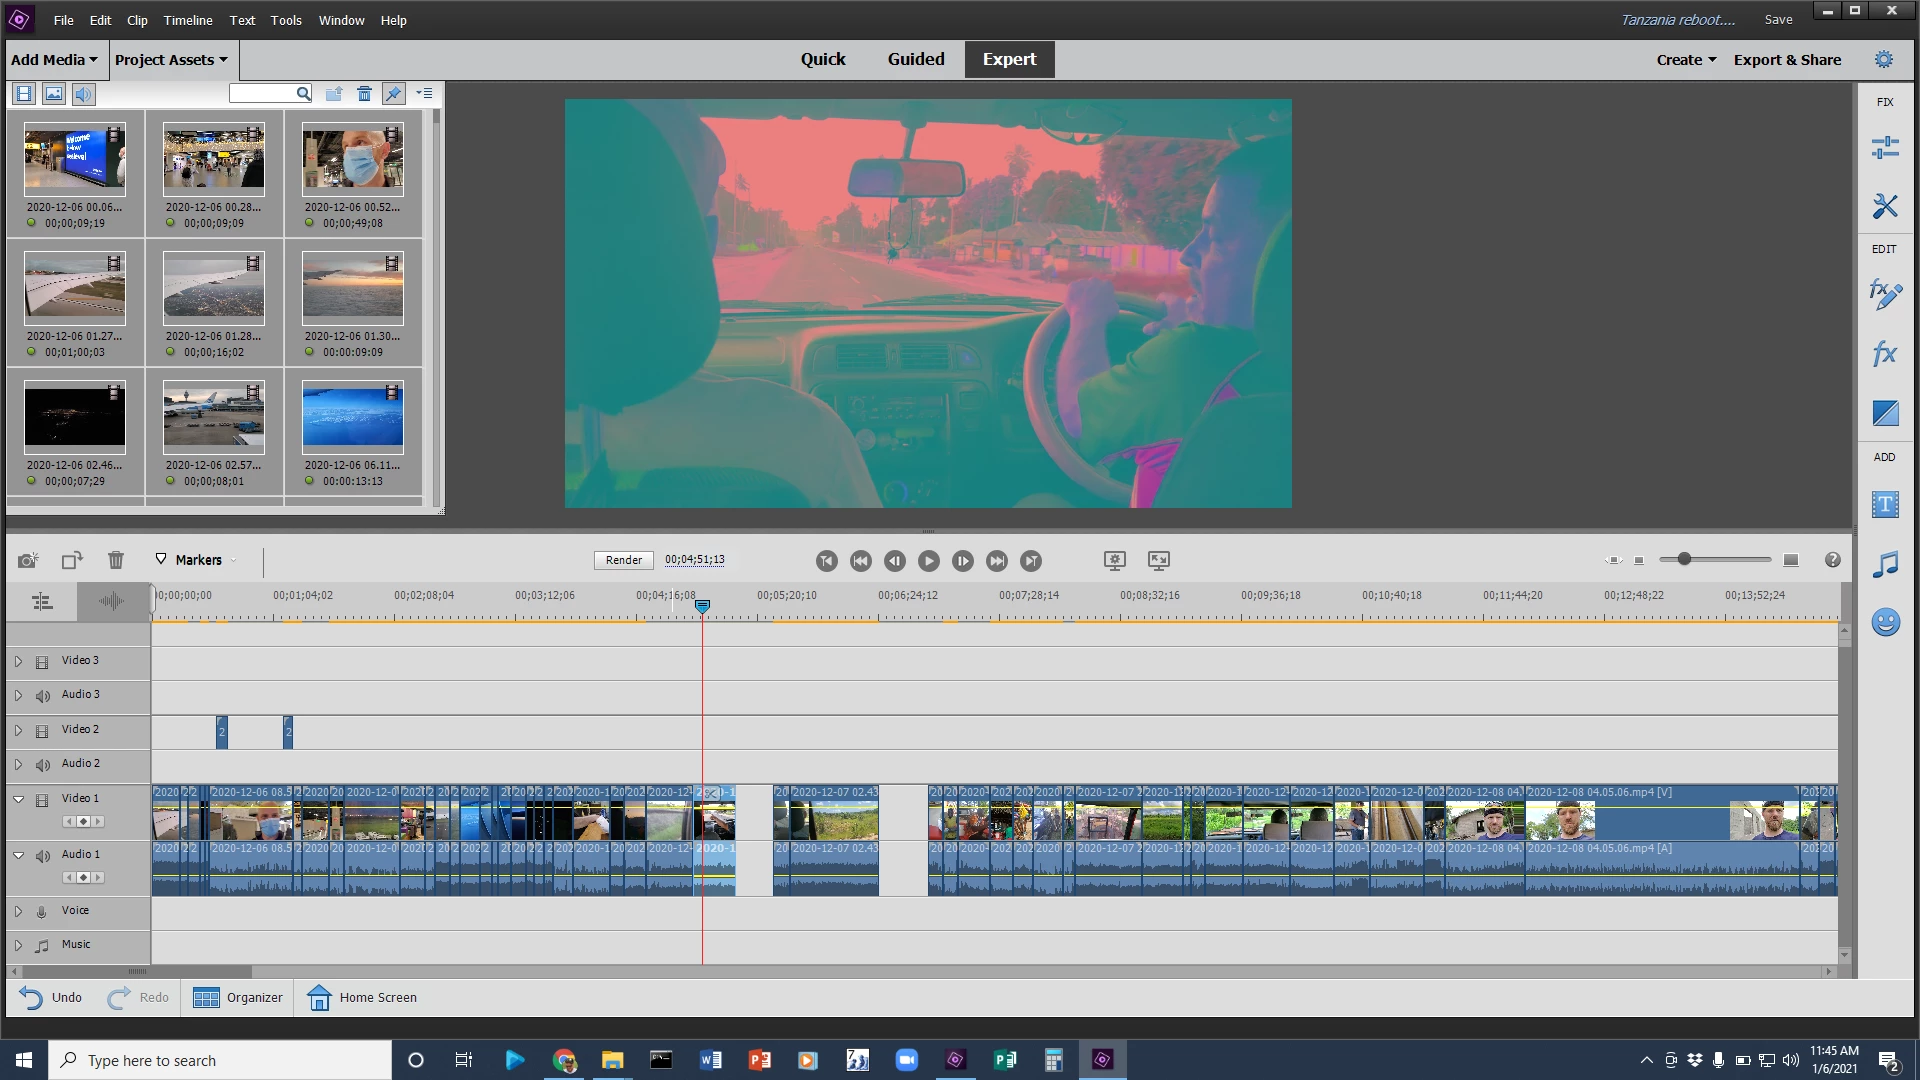
Task: Toggle video files filter in Project Assets
Action: point(24,94)
